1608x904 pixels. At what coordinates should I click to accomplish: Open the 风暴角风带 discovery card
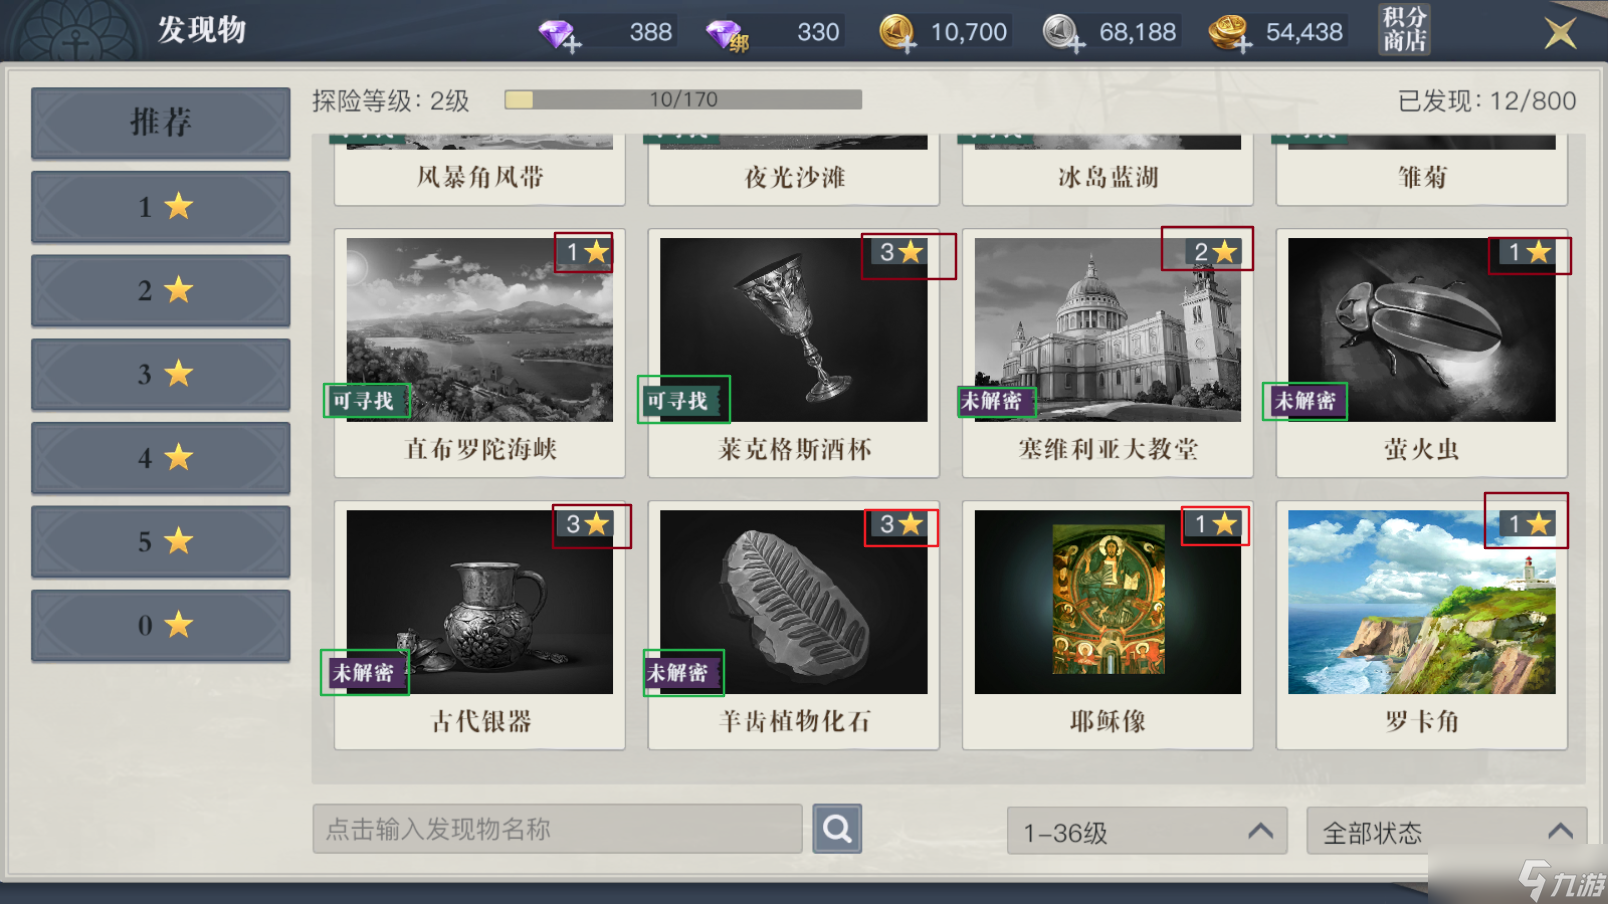click(480, 170)
